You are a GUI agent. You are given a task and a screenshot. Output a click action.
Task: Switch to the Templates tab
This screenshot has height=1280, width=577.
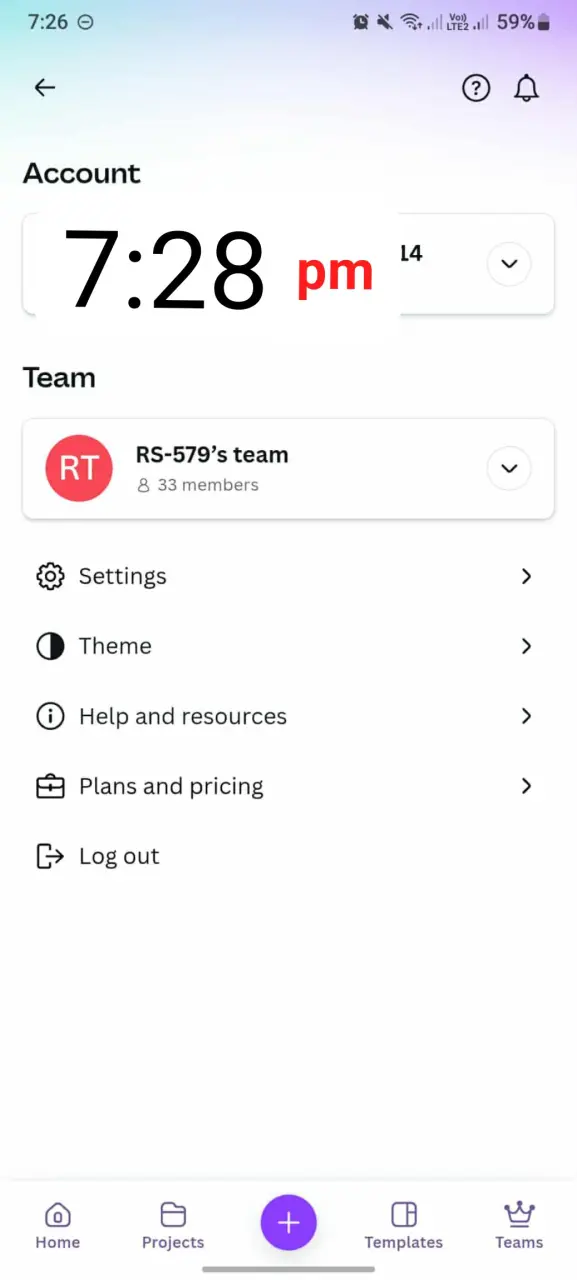tap(404, 1226)
